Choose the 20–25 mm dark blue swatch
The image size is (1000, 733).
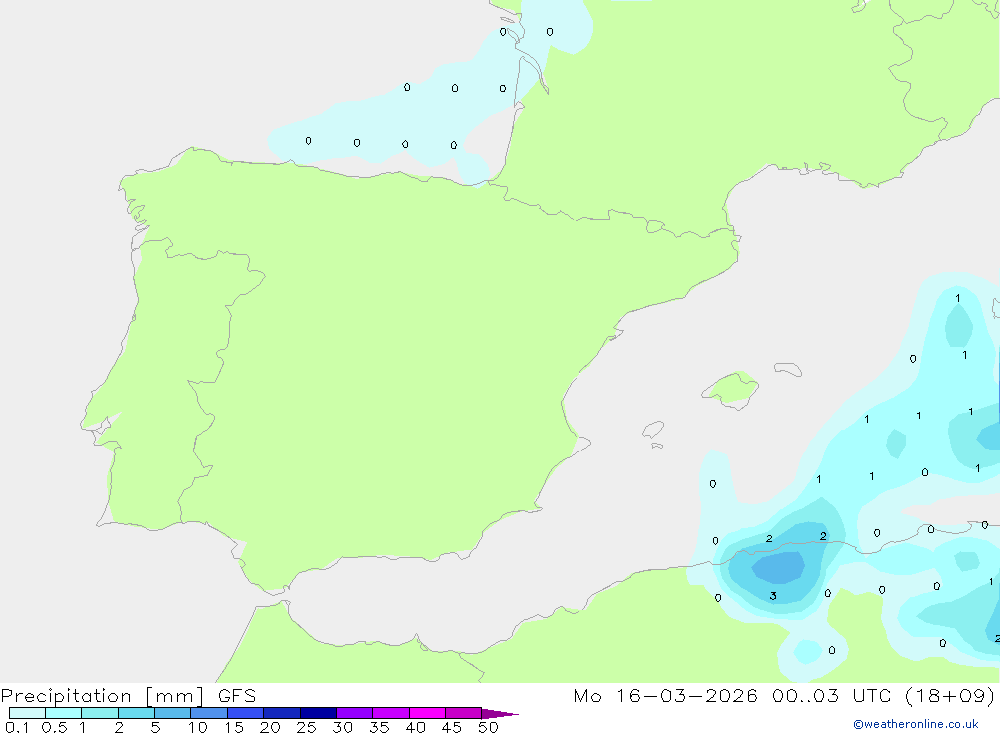tap(282, 713)
